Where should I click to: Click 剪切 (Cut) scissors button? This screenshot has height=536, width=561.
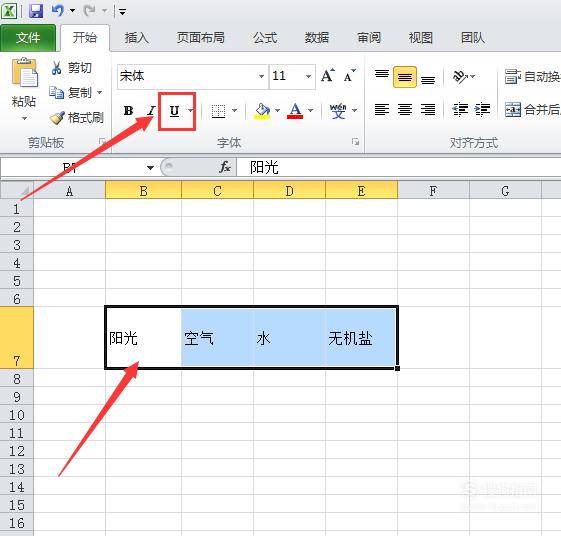pos(71,68)
